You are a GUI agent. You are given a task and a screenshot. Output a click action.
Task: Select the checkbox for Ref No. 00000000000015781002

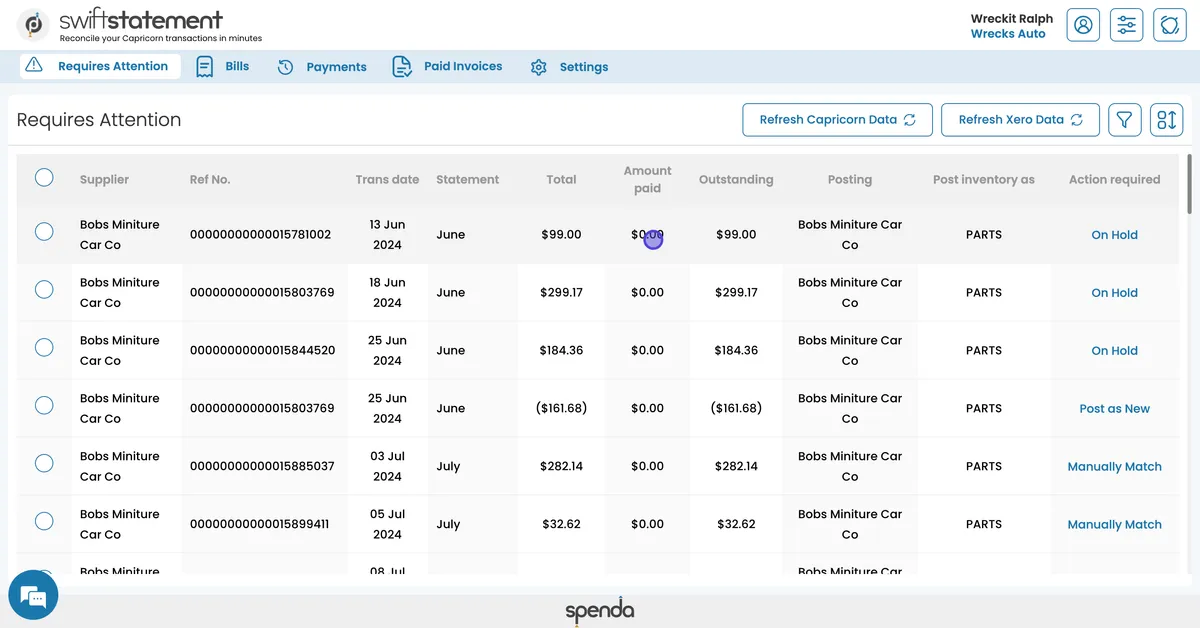44,231
